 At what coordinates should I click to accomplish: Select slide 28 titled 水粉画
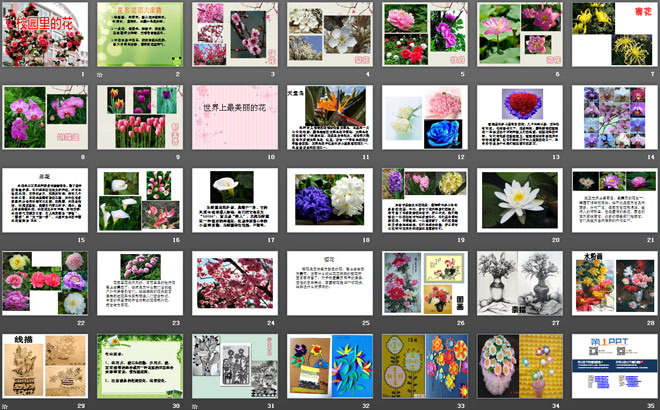[x=615, y=283]
